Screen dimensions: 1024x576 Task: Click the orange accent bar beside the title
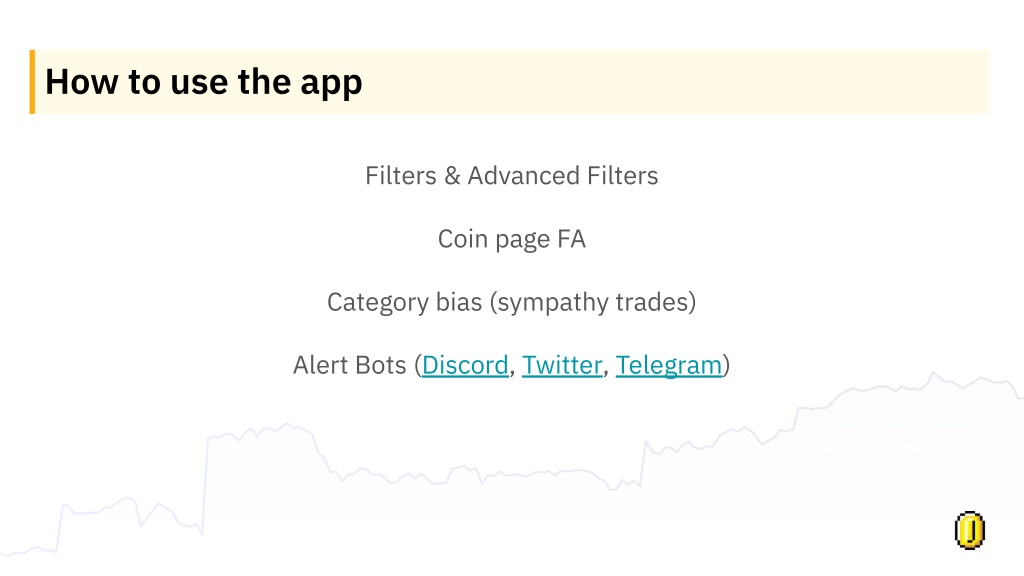[x=32, y=82]
